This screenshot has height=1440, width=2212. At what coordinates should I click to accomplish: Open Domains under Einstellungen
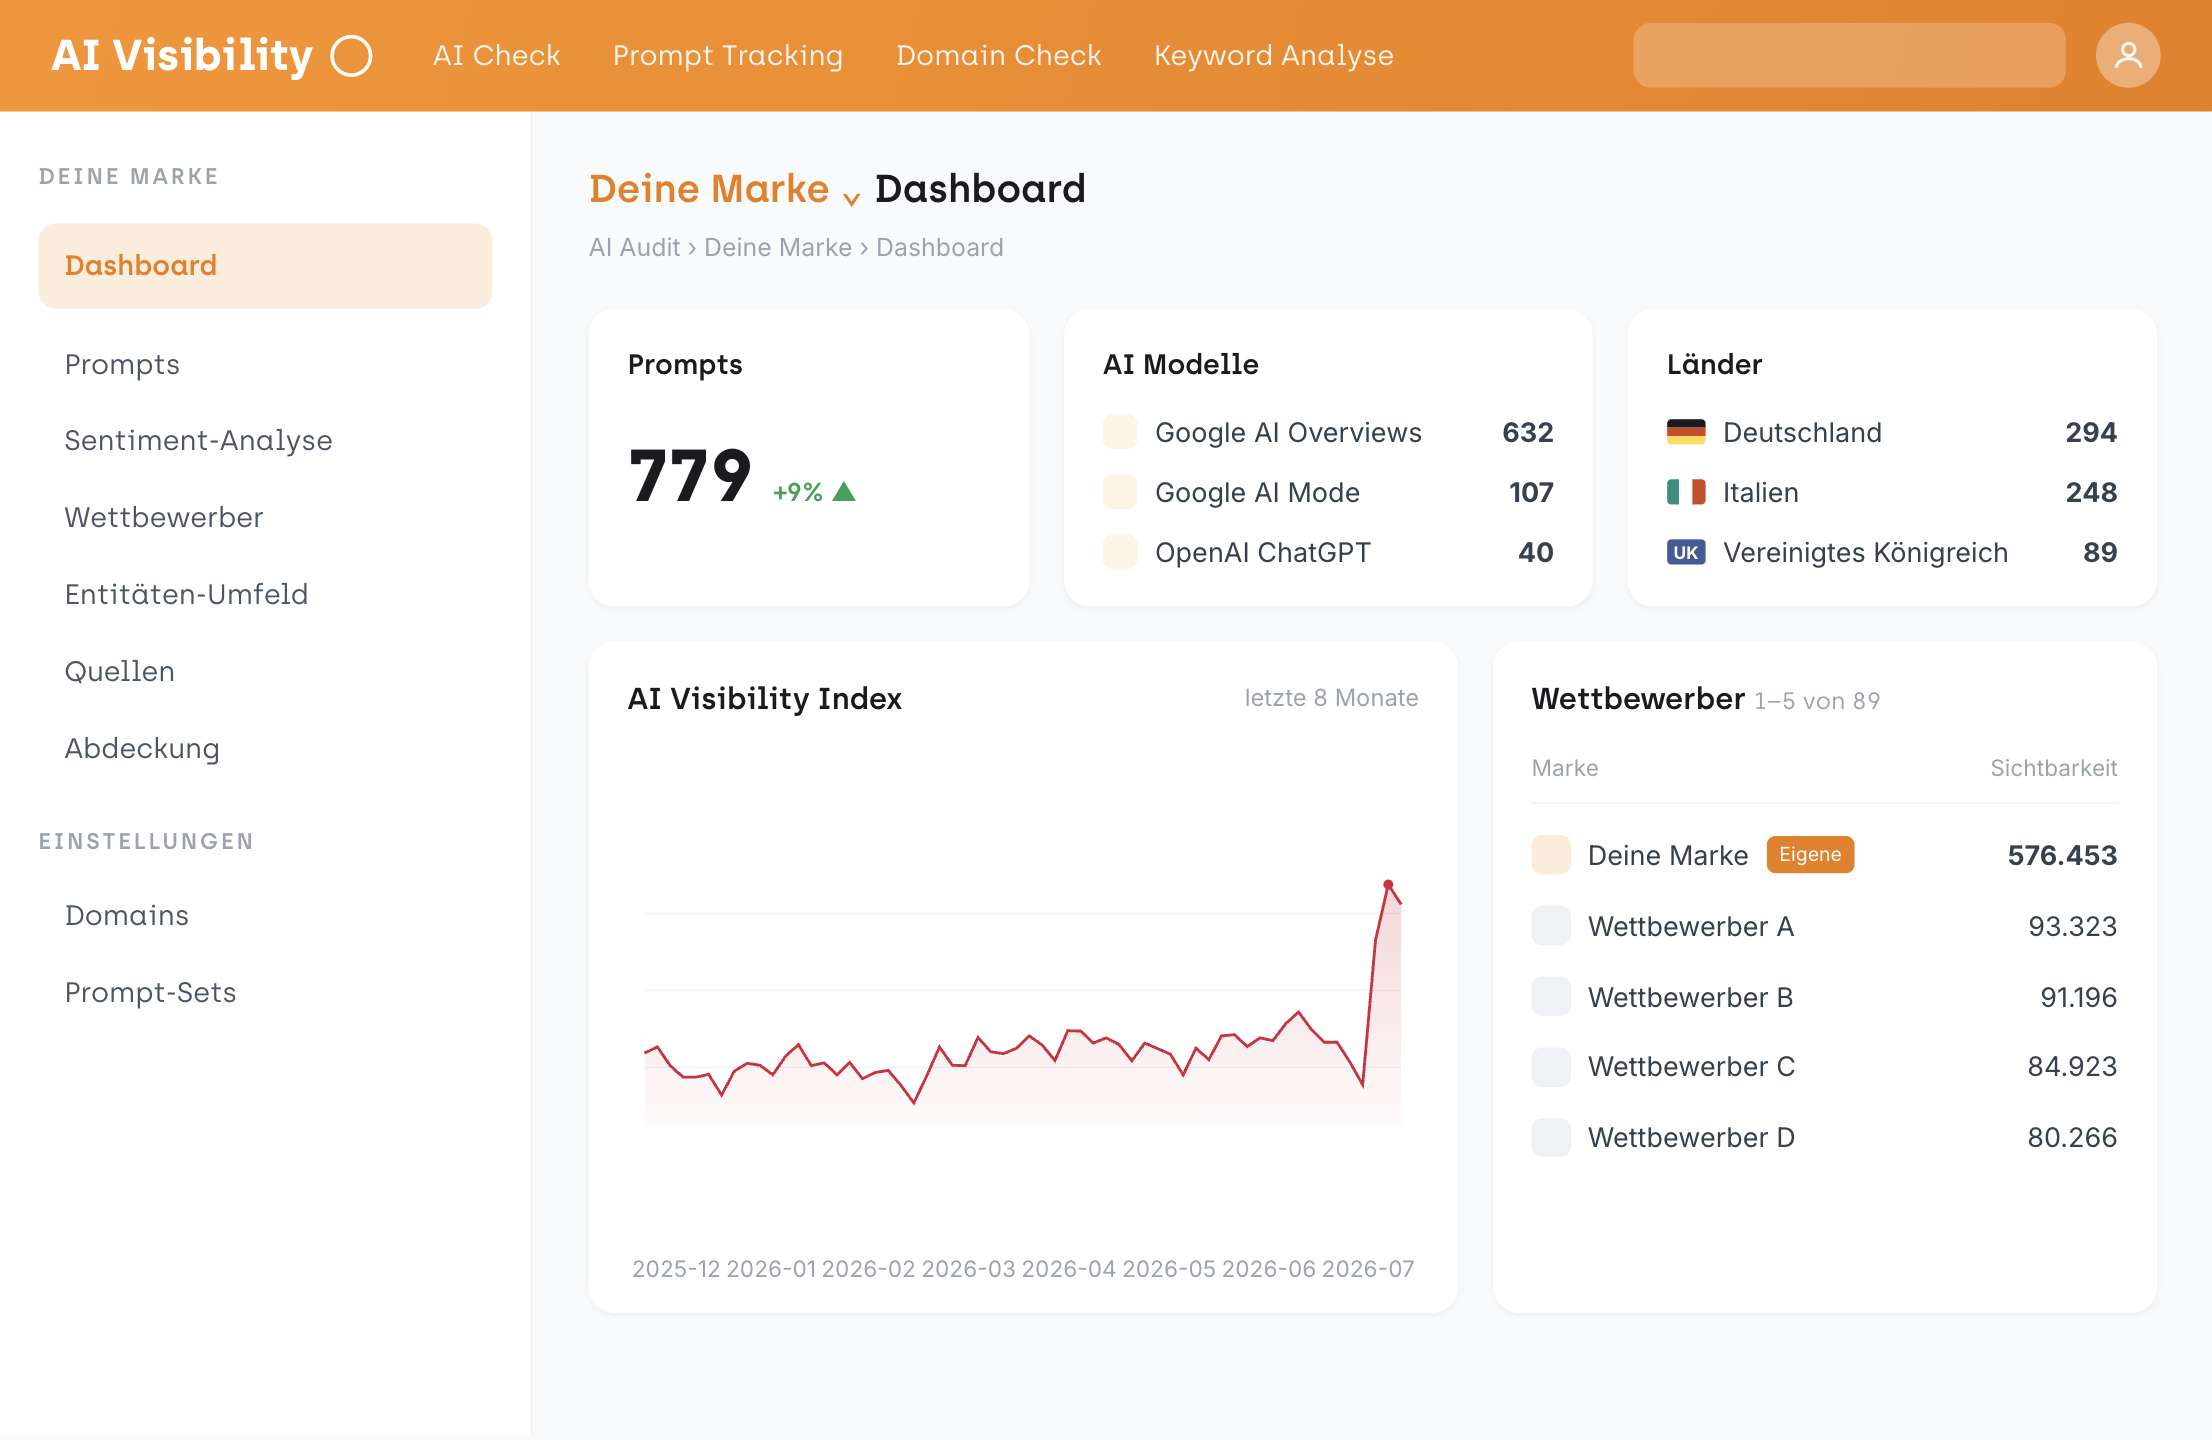click(127, 916)
